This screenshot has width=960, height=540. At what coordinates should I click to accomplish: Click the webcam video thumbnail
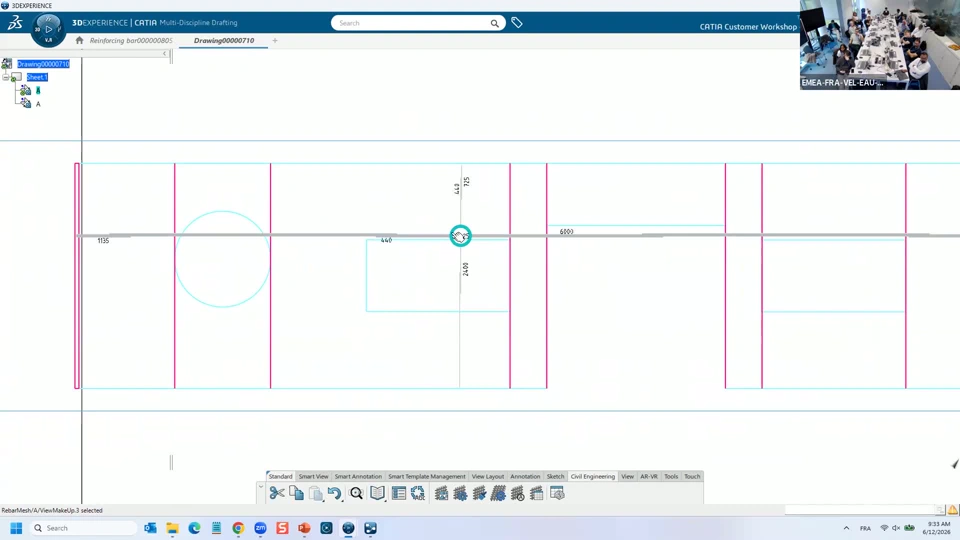[x=880, y=45]
